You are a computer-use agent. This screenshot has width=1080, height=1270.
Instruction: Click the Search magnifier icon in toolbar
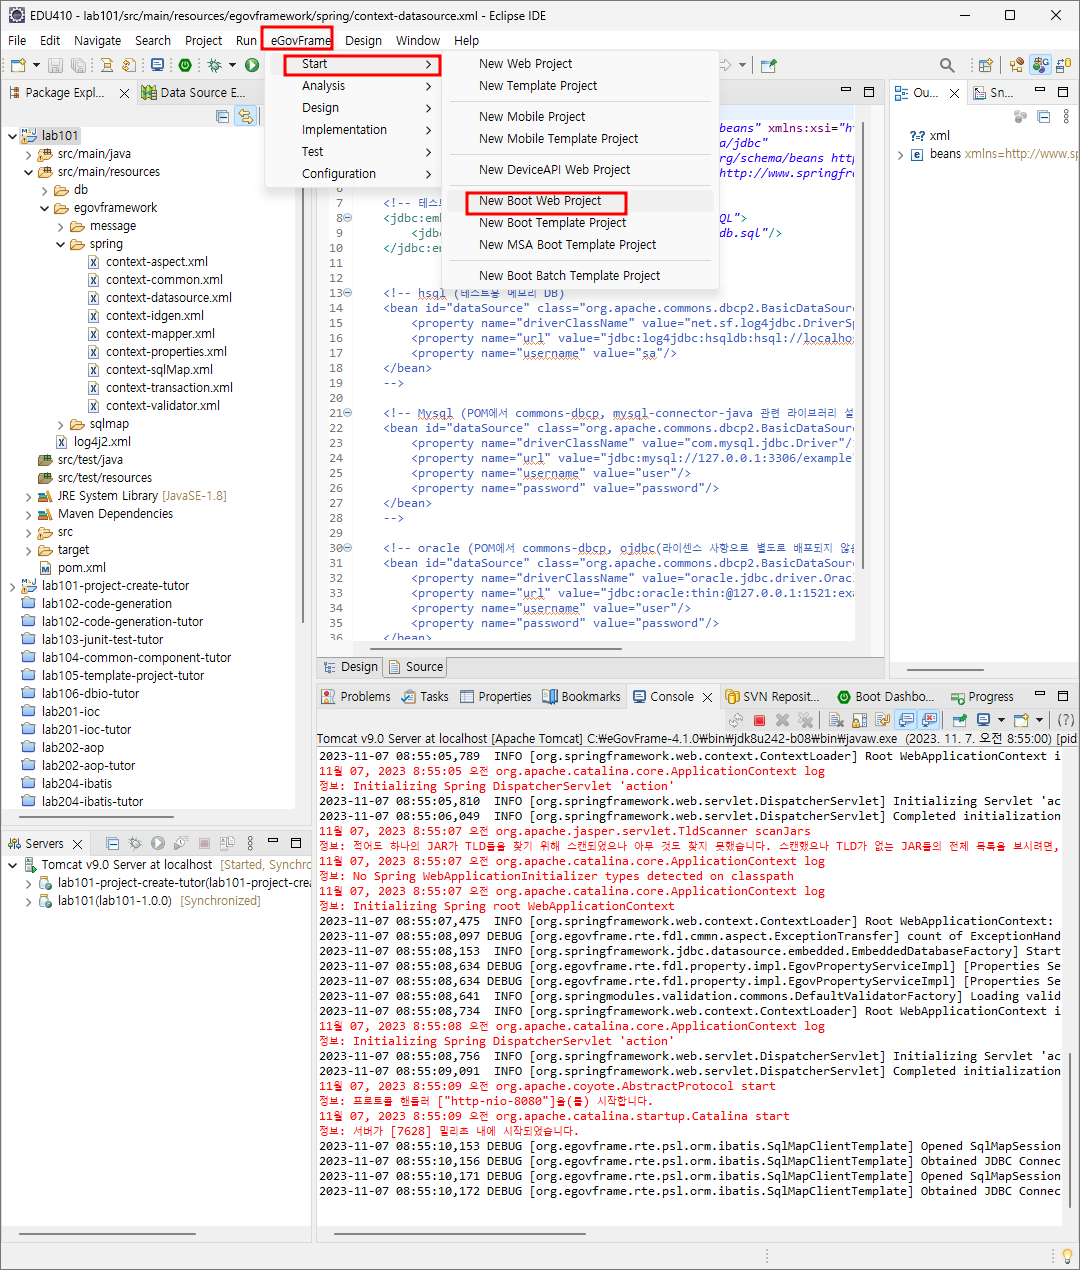point(947,65)
